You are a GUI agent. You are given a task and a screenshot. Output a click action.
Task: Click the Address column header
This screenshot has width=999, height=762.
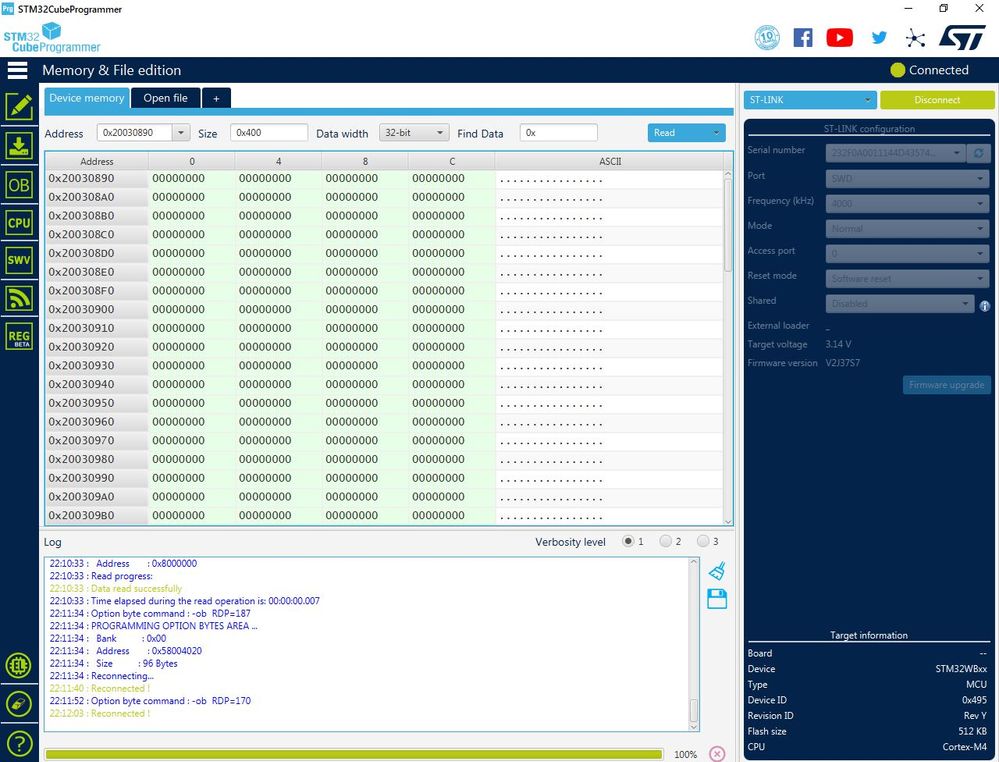[x=97, y=161]
